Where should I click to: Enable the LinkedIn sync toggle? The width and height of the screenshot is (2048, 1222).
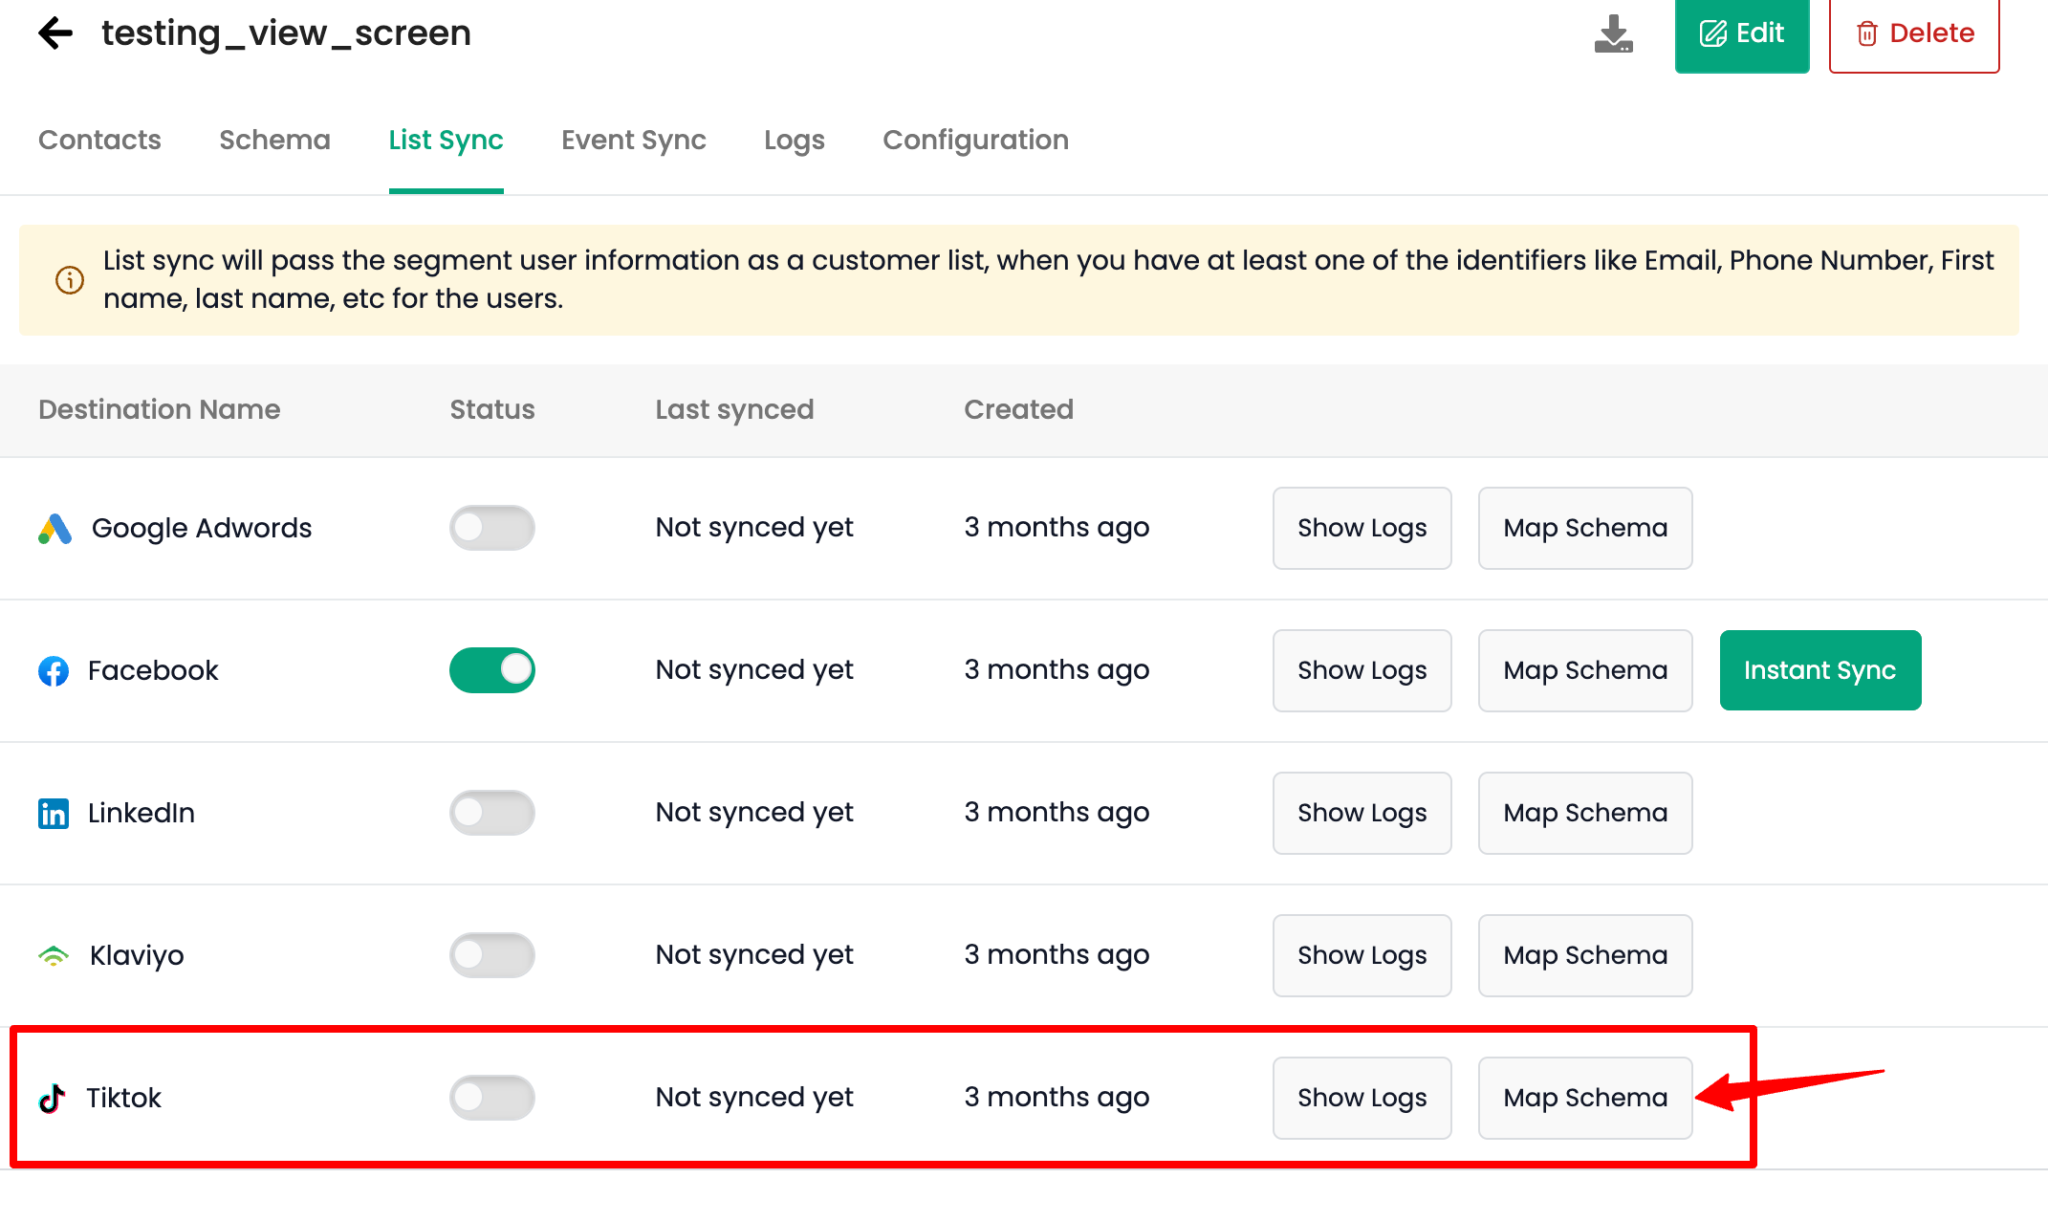click(492, 813)
